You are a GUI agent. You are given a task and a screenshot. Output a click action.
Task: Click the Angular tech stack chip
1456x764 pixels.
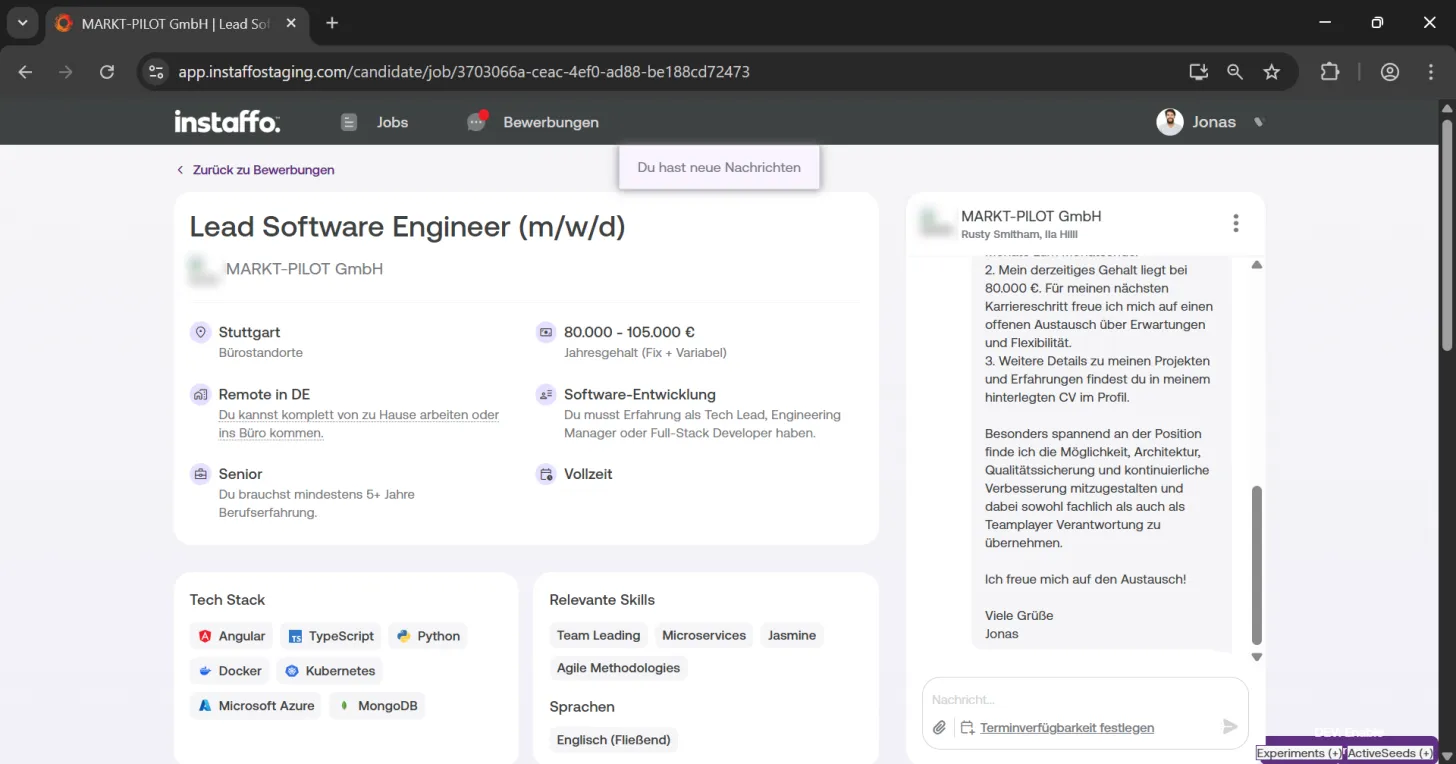click(231, 636)
